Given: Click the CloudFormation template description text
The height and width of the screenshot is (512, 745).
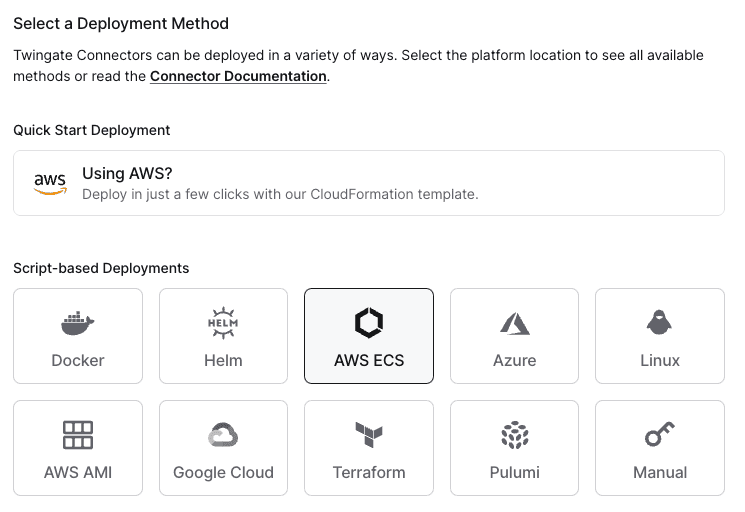Looking at the screenshot, I should (x=280, y=194).
